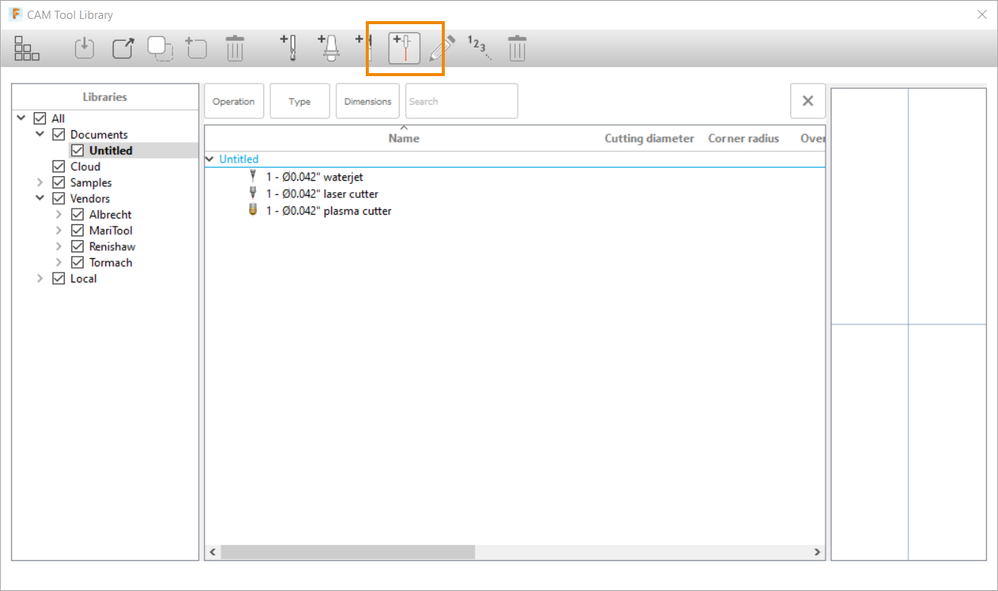Expand the Local library node
This screenshot has width=998, height=591.
click(39, 279)
